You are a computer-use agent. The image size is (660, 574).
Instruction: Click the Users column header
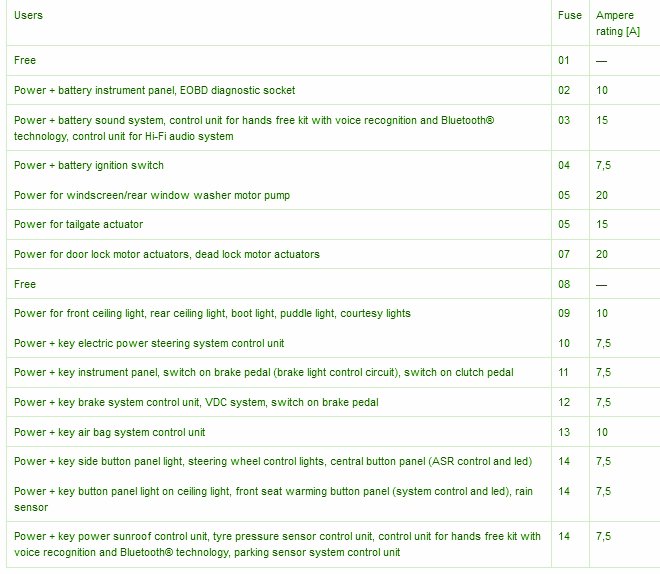click(28, 16)
